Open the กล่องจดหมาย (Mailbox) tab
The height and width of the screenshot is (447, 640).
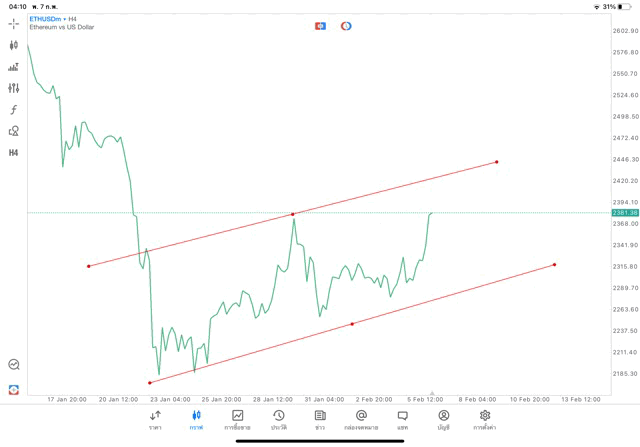361,419
